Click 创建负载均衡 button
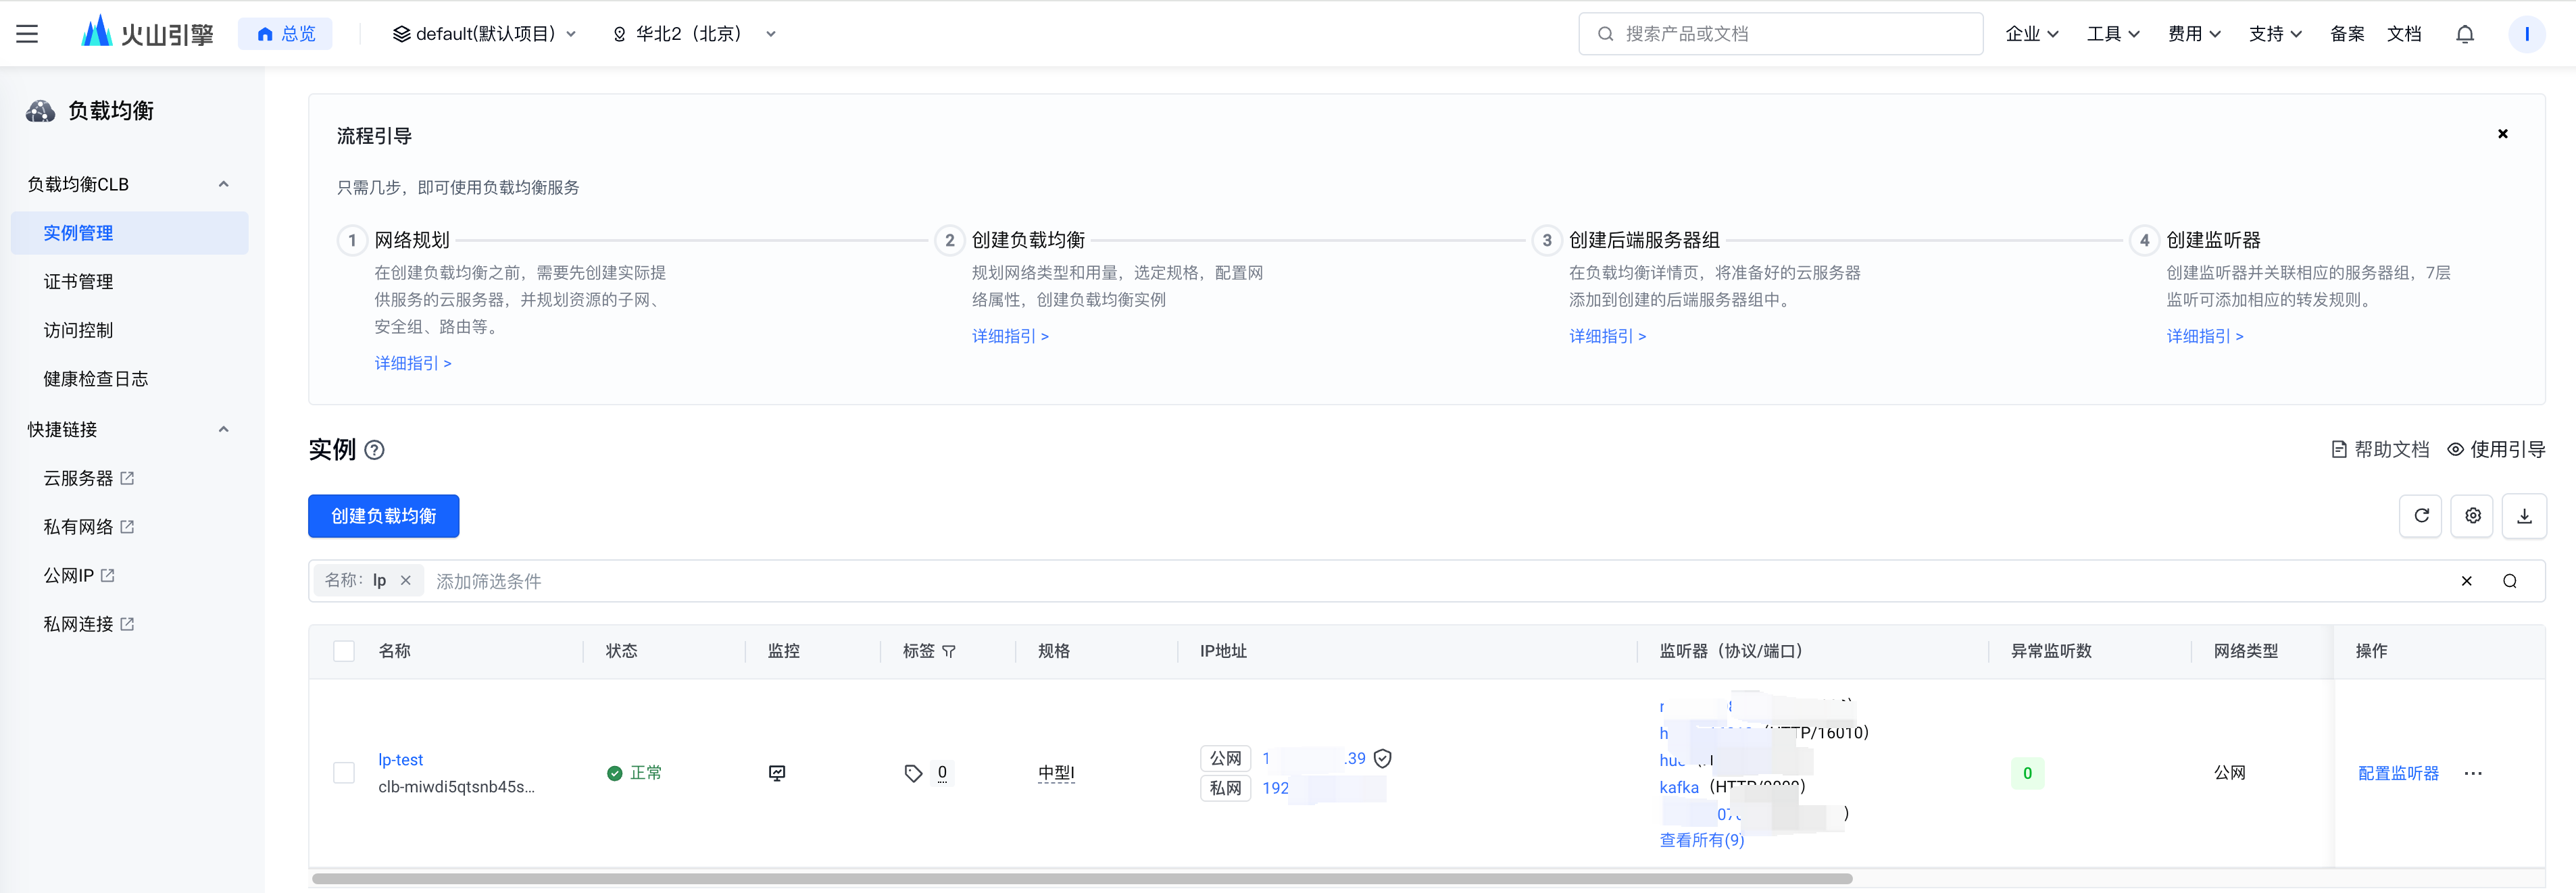 pos(383,516)
